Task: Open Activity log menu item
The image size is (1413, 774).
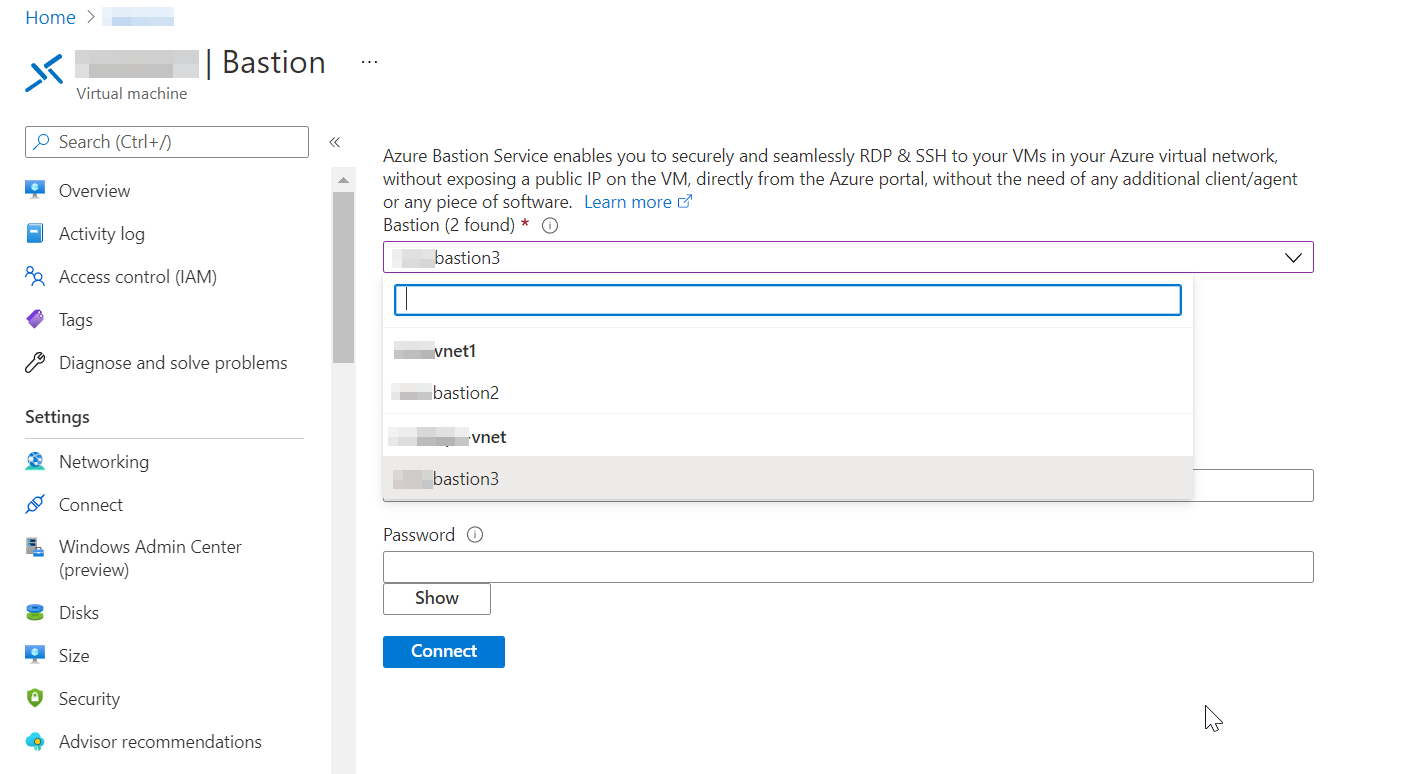Action: (102, 234)
